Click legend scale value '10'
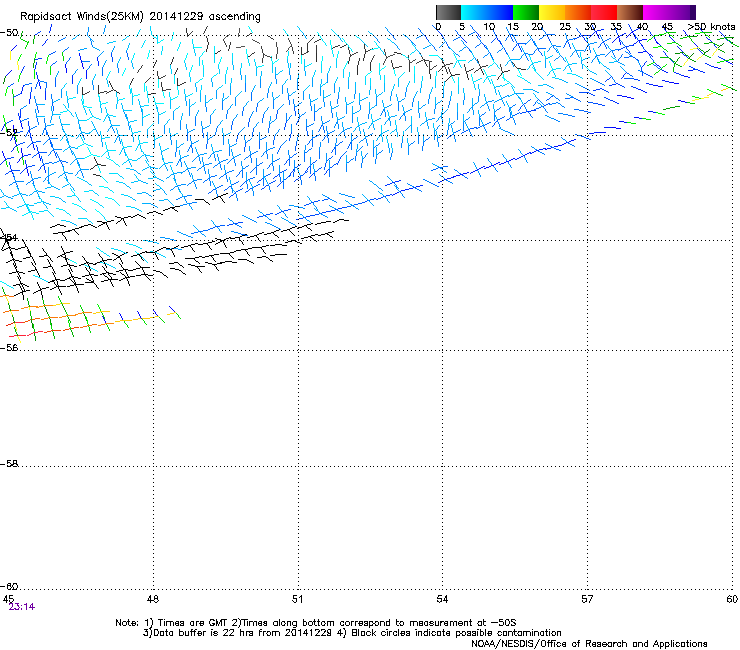Screen dimensions: 740x650 tap(489, 27)
